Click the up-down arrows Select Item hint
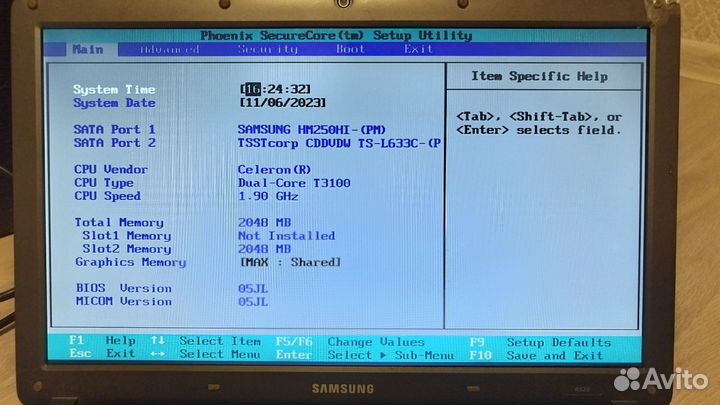This screenshot has width=720, height=405. [x=206, y=341]
